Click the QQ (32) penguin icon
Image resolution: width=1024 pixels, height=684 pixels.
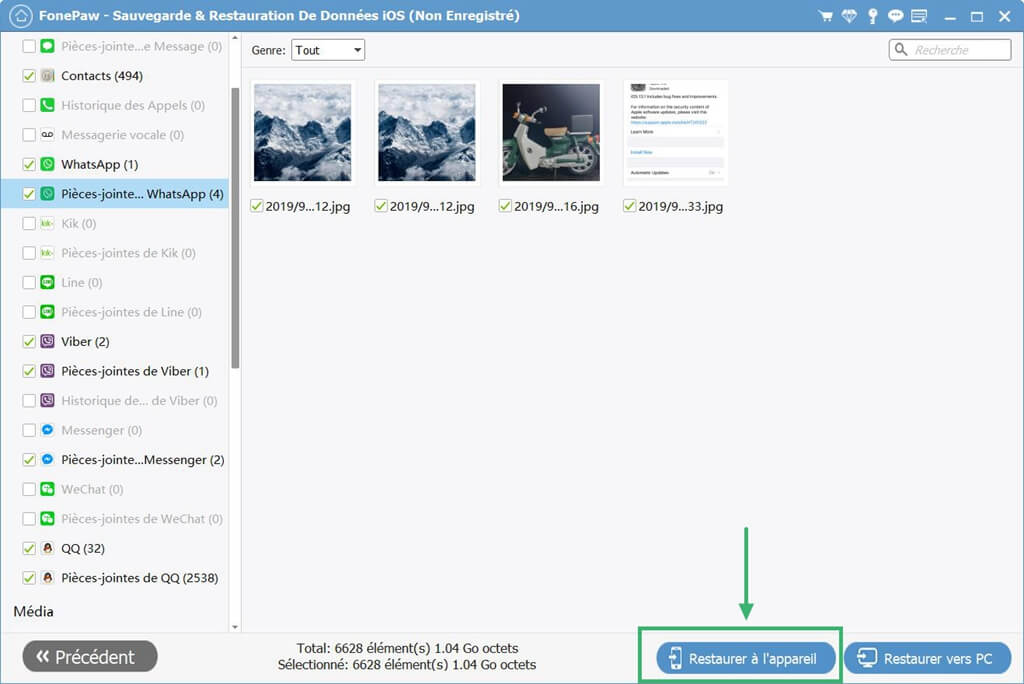point(48,548)
